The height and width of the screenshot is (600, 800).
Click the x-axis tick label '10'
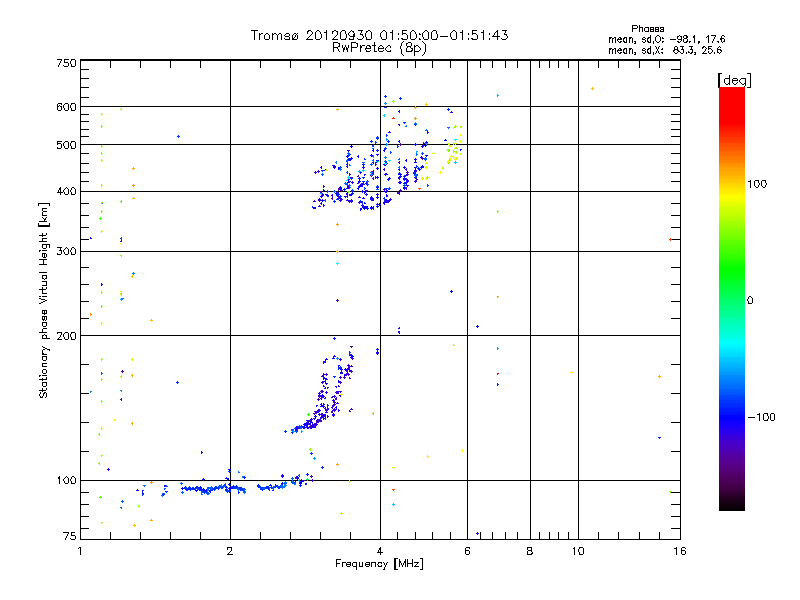point(578,551)
